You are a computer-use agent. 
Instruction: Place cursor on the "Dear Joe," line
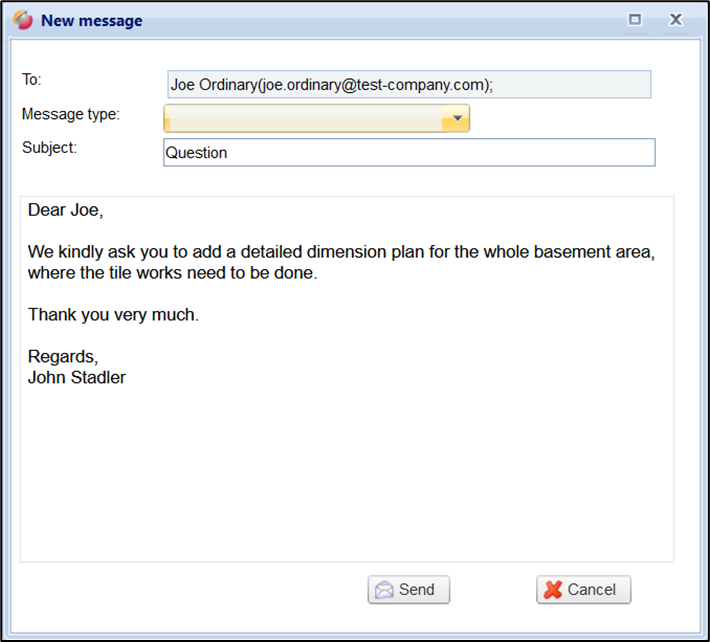(65, 210)
